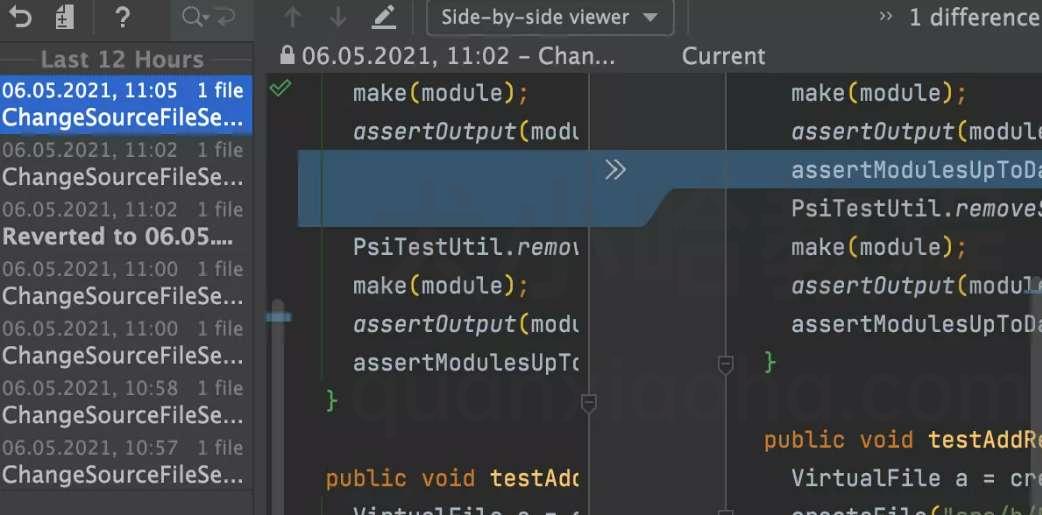Image resolution: width=1042 pixels, height=515 pixels.
Task: Jump to next difference with down arrow
Action: (338, 17)
